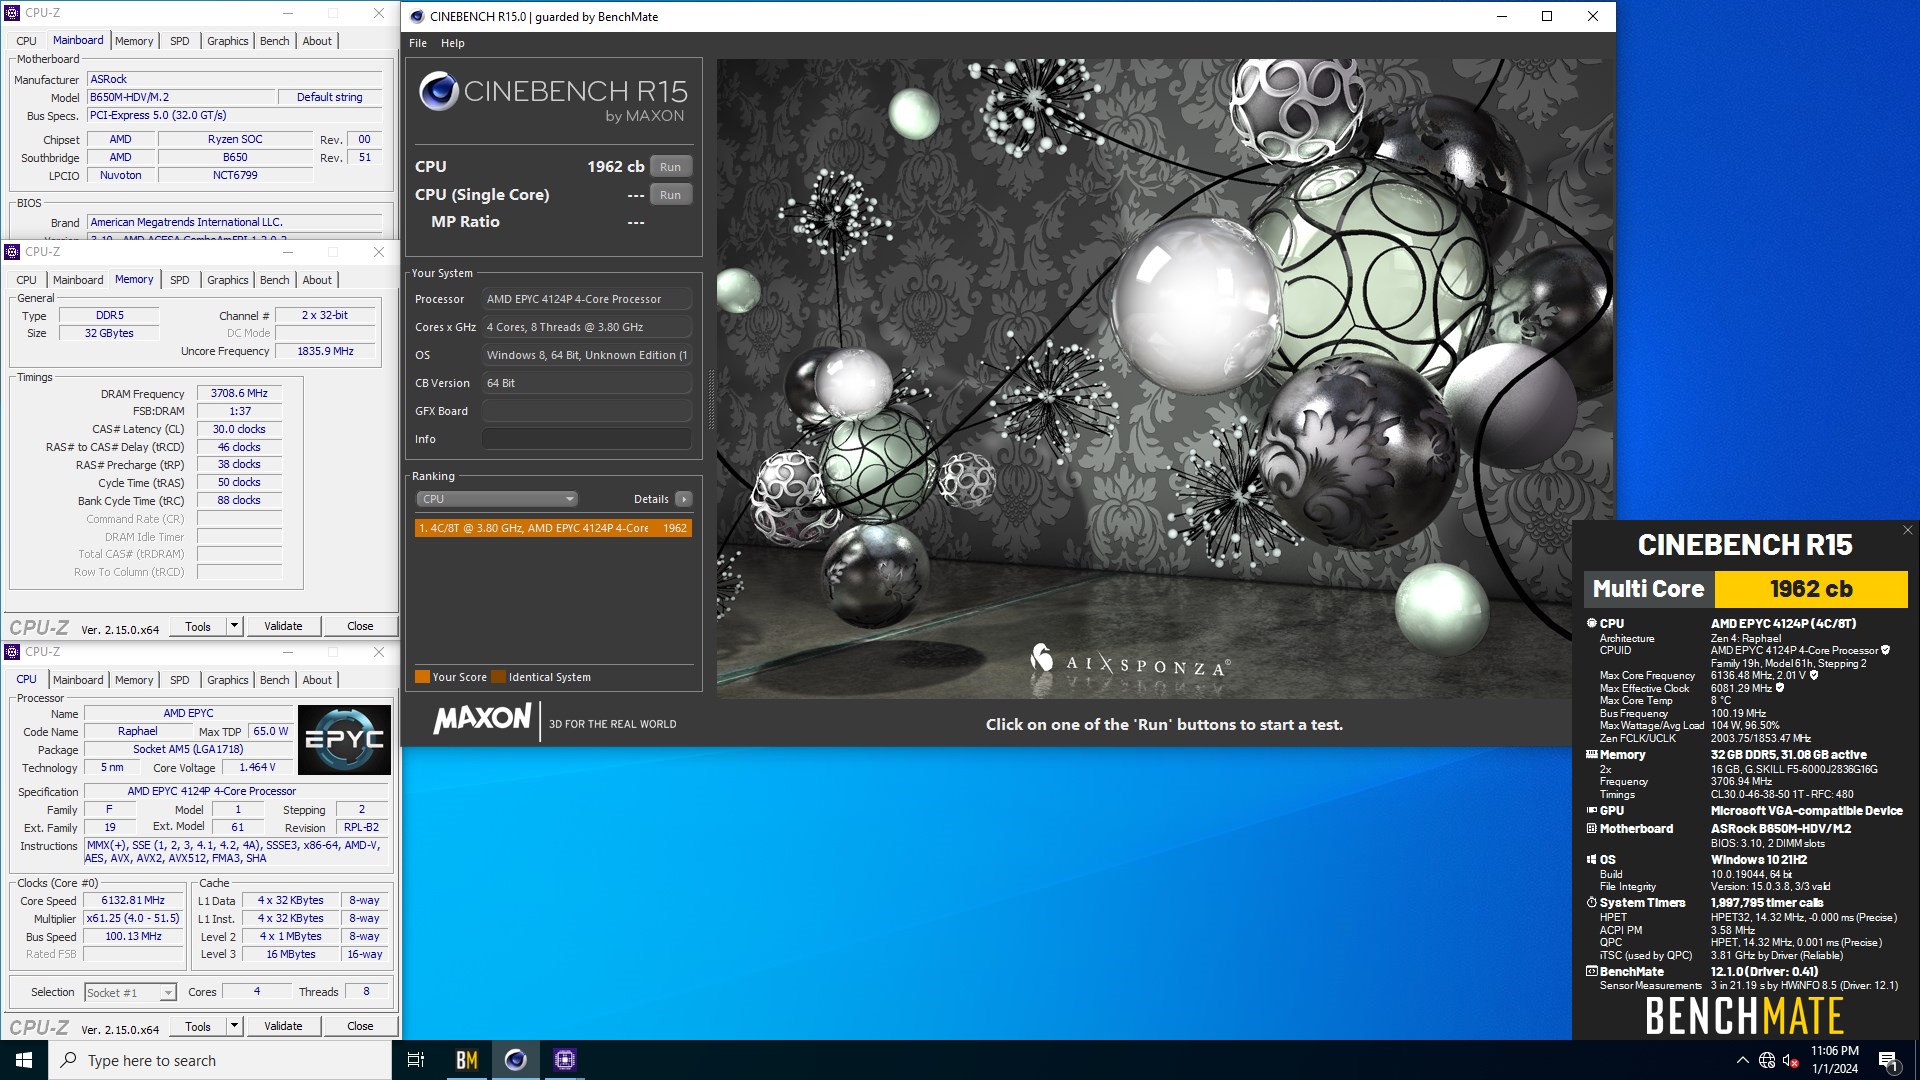
Task: Select Mainboard tab in bottom CPU-Z window
Action: tap(78, 680)
